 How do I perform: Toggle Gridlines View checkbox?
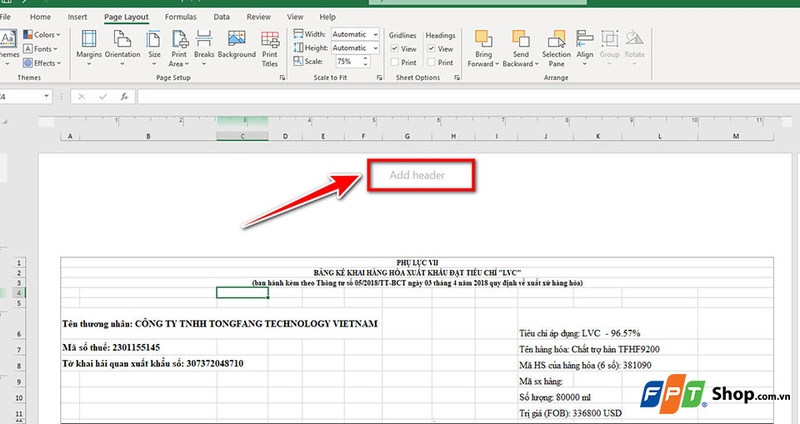(394, 48)
